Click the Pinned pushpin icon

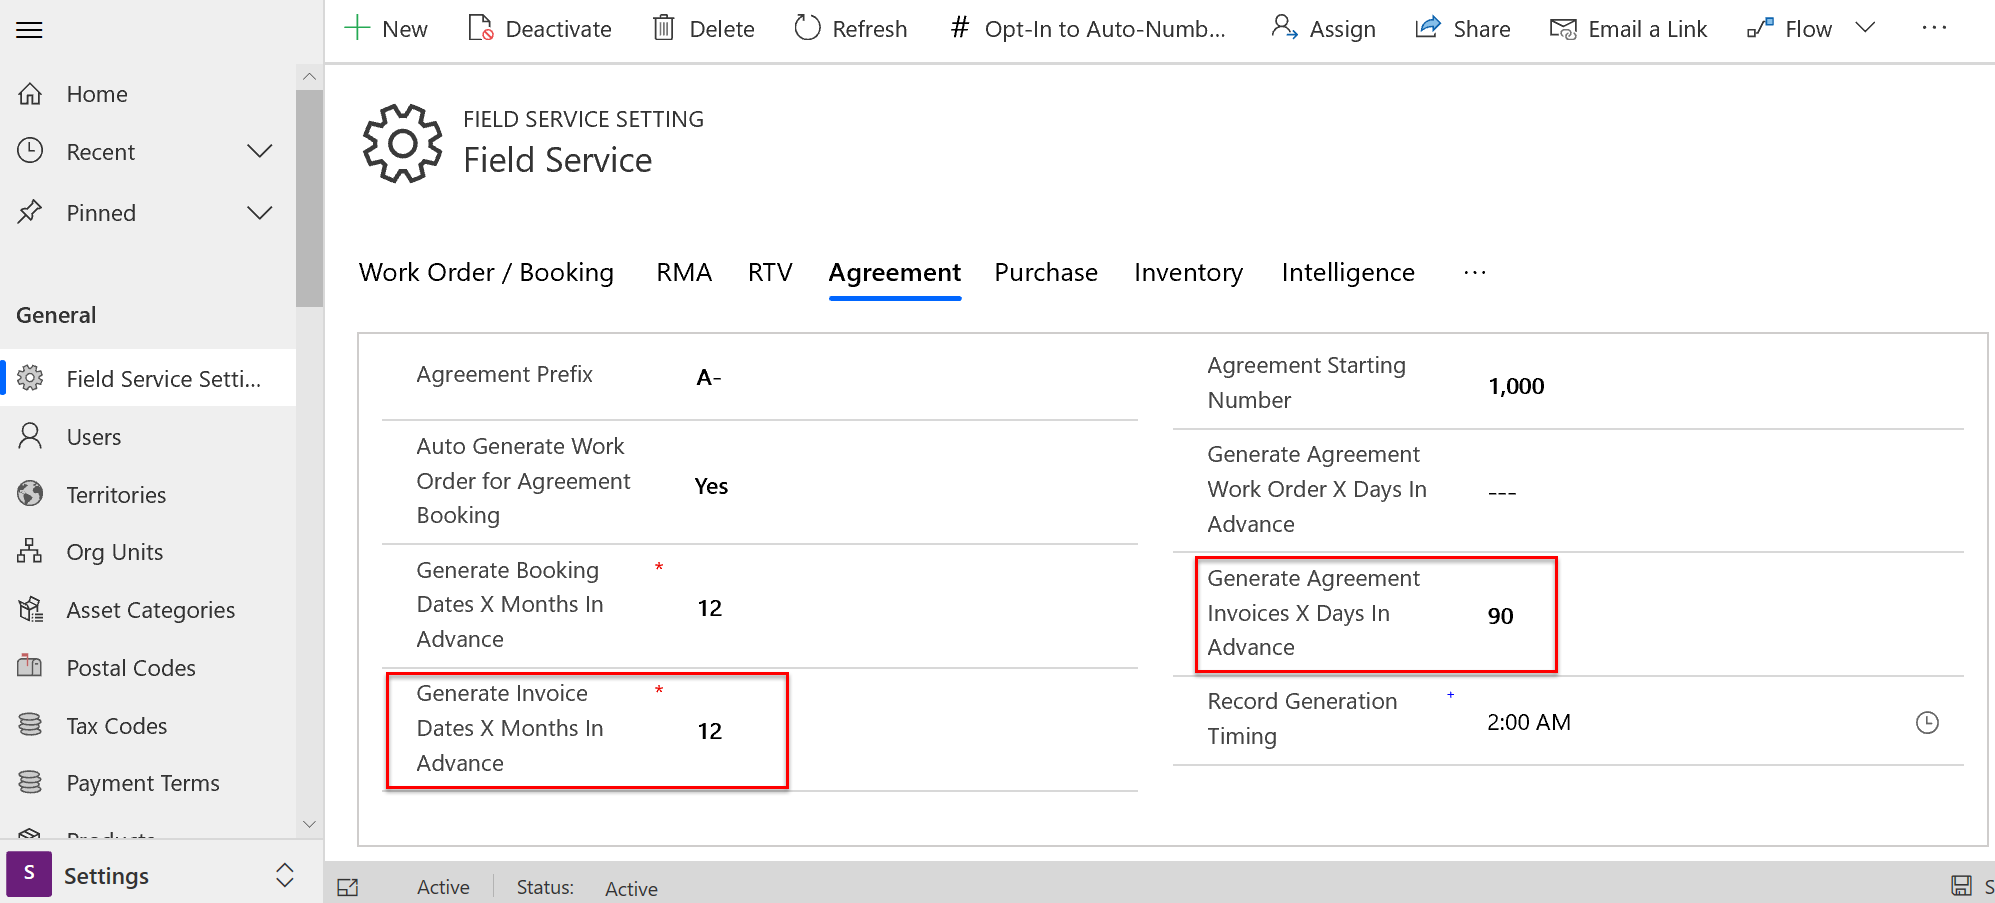coord(31,212)
